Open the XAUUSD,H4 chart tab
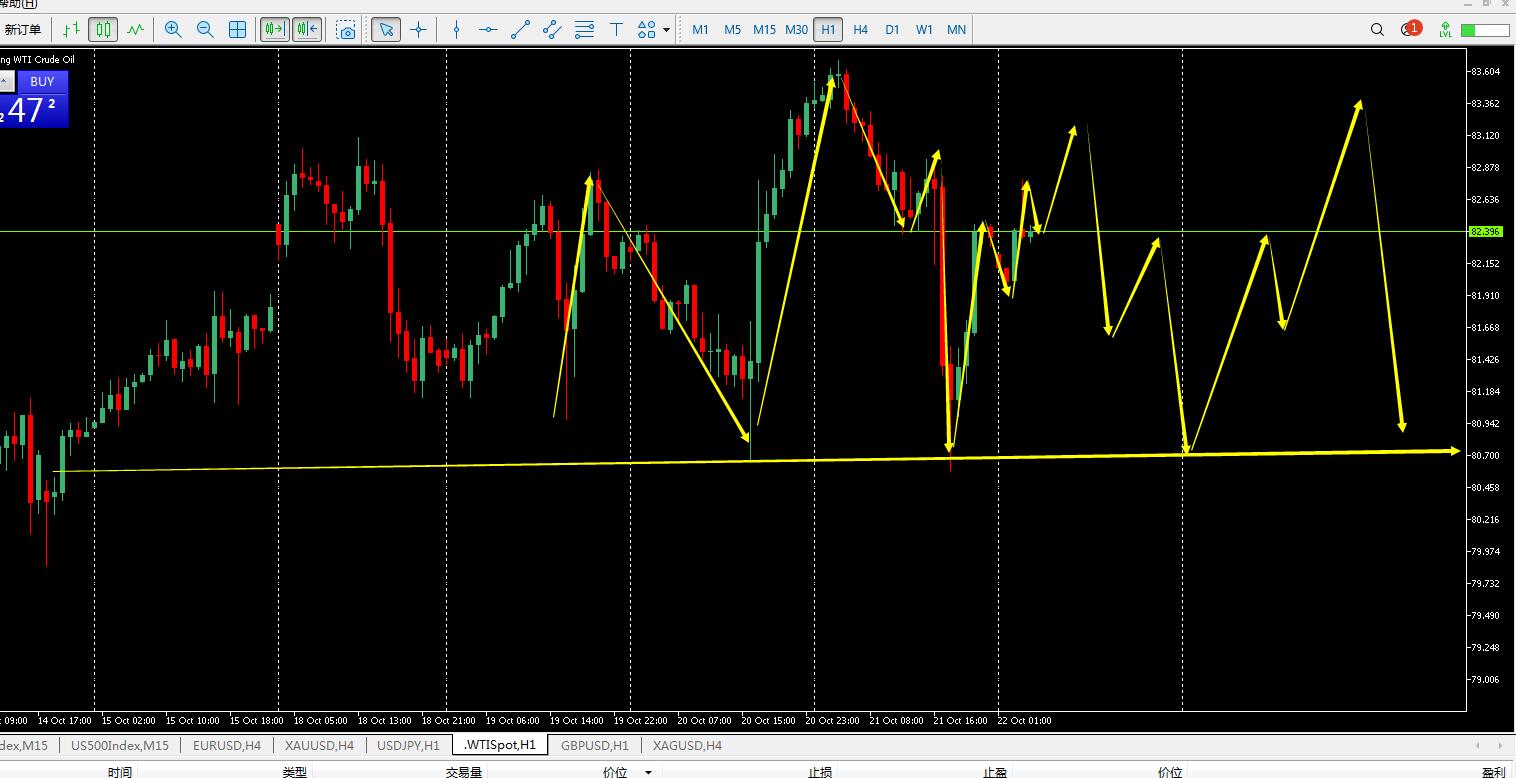Viewport: 1516px width, 778px height. (x=319, y=745)
